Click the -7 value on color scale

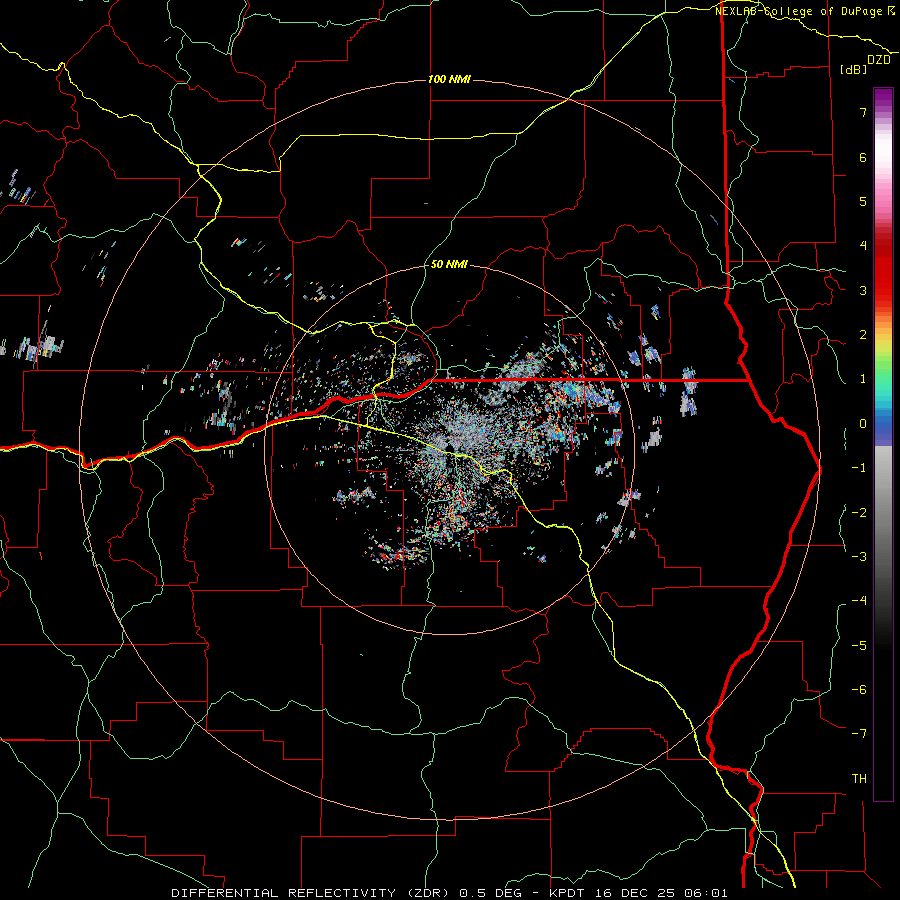coord(859,734)
